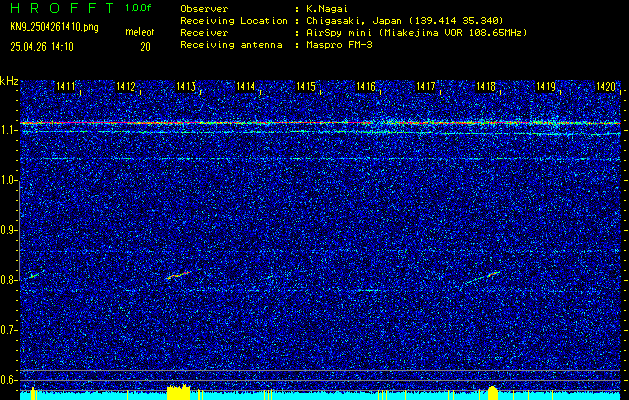Click the 1416 time marker
The width and height of the screenshot is (629, 400).
point(366,86)
